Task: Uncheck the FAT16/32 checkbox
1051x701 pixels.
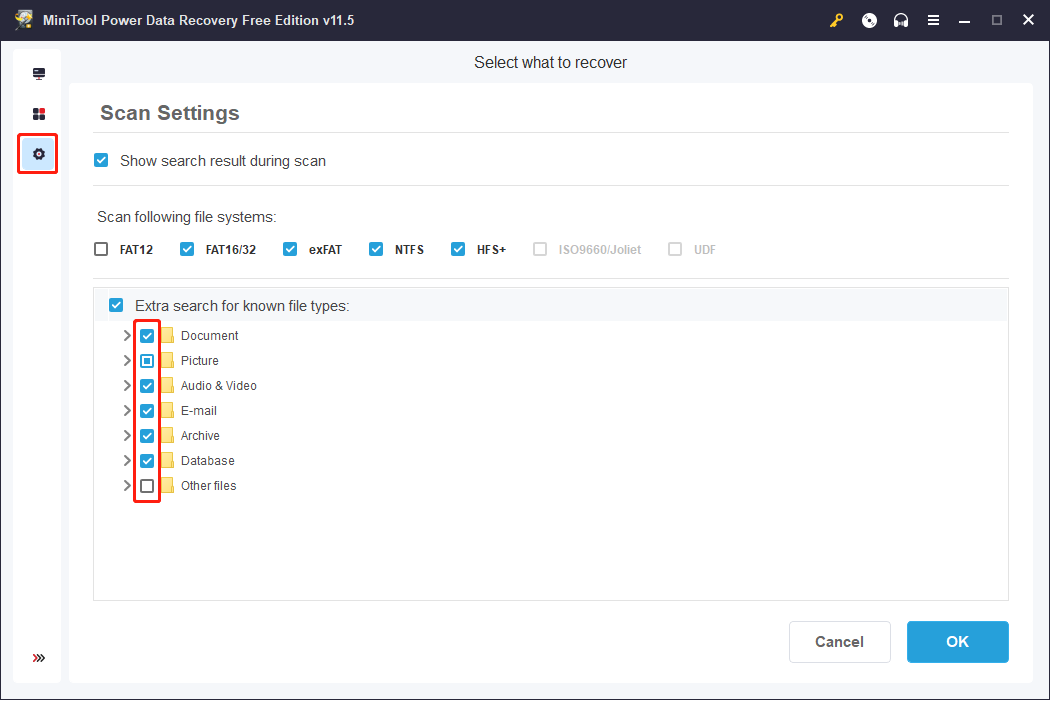Action: pyautogui.click(x=187, y=249)
